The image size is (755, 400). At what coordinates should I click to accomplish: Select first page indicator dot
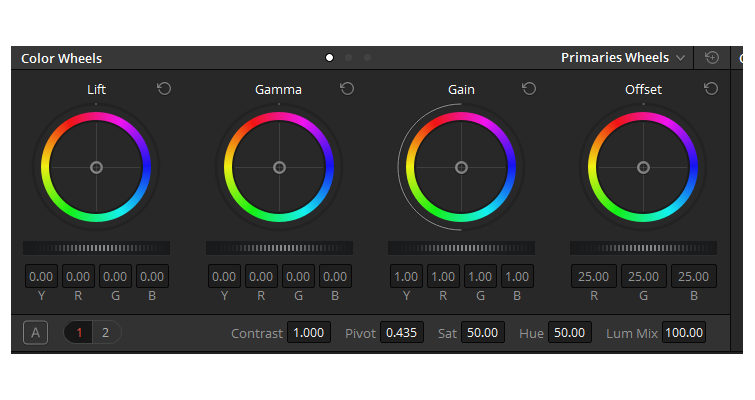click(329, 58)
